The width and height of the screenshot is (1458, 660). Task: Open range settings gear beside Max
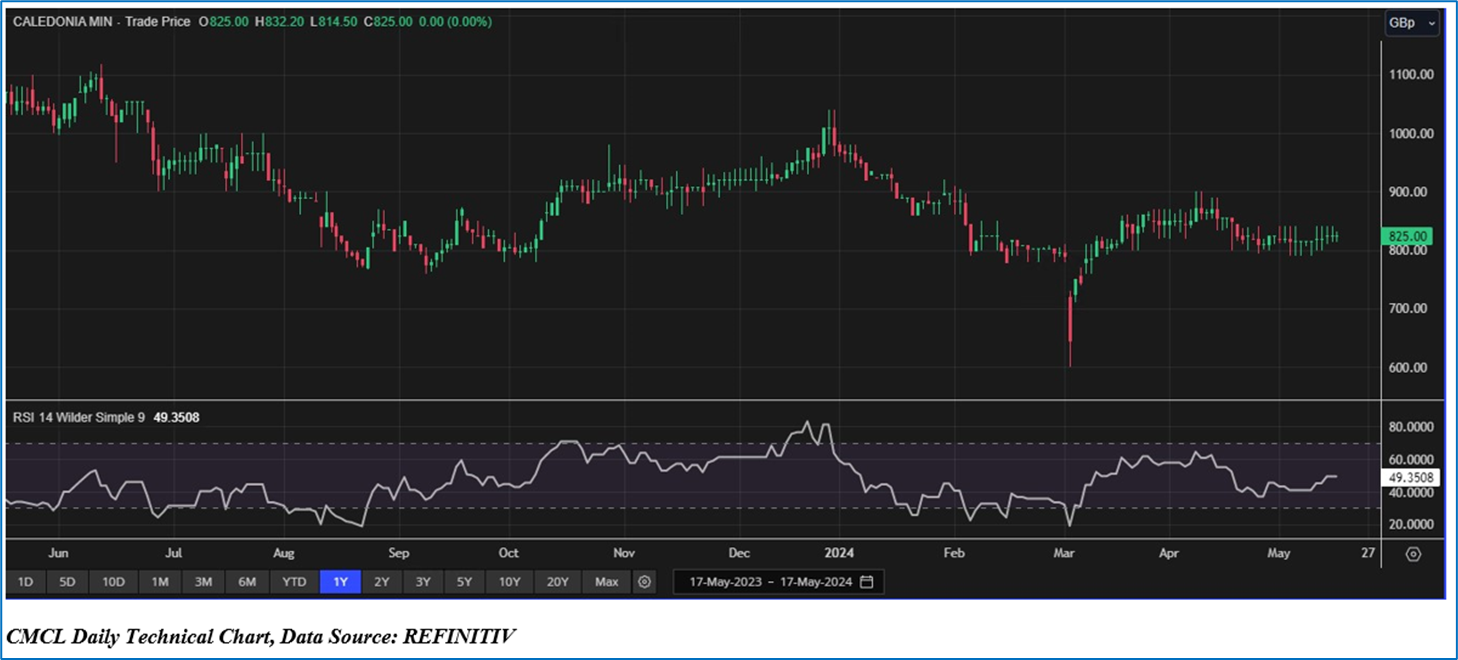coord(645,581)
